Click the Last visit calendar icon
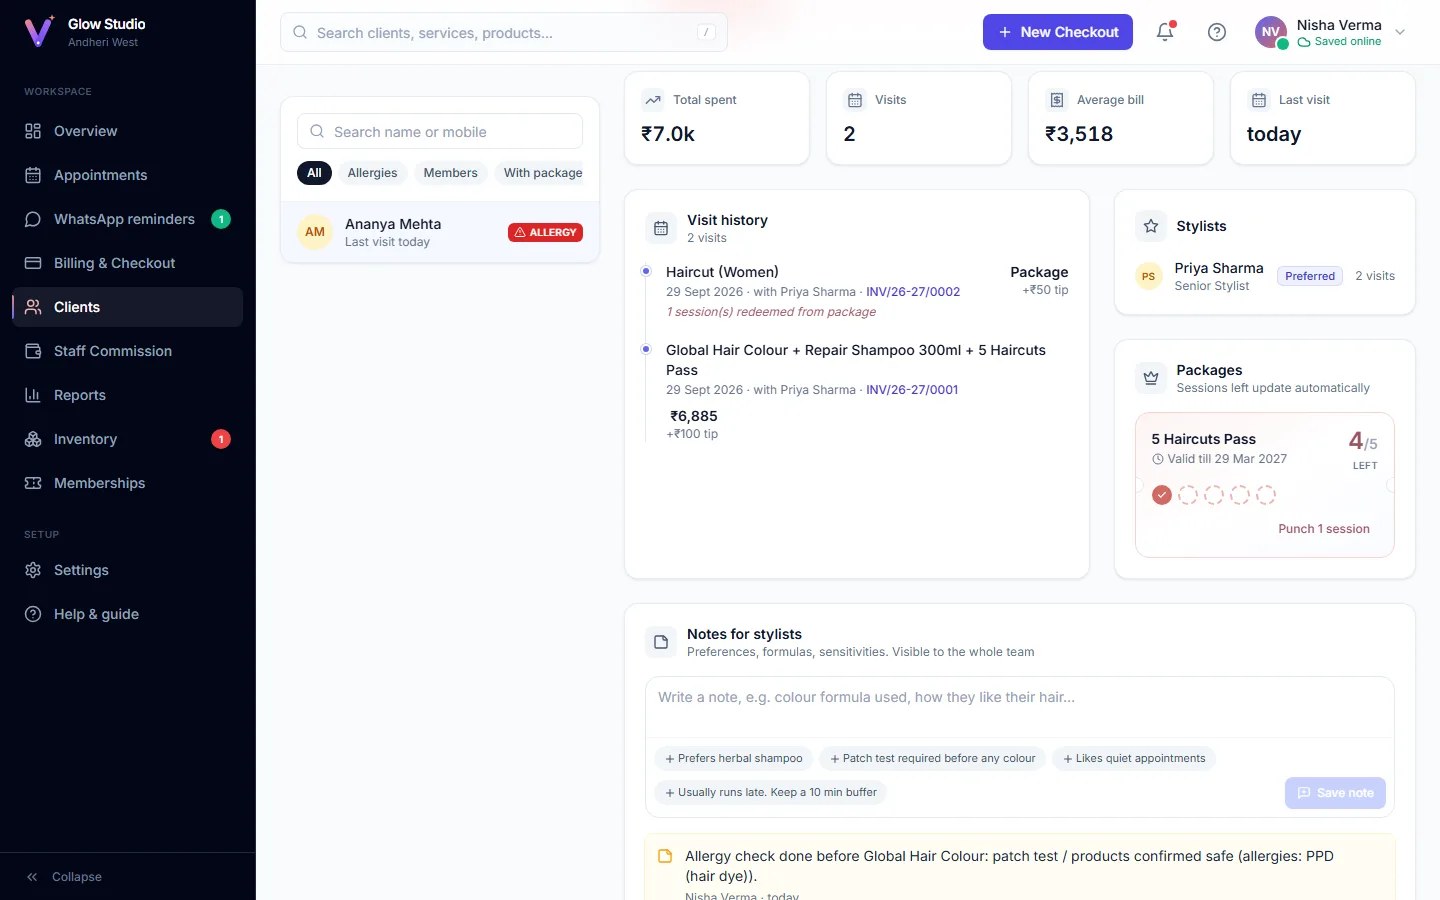 [1259, 100]
